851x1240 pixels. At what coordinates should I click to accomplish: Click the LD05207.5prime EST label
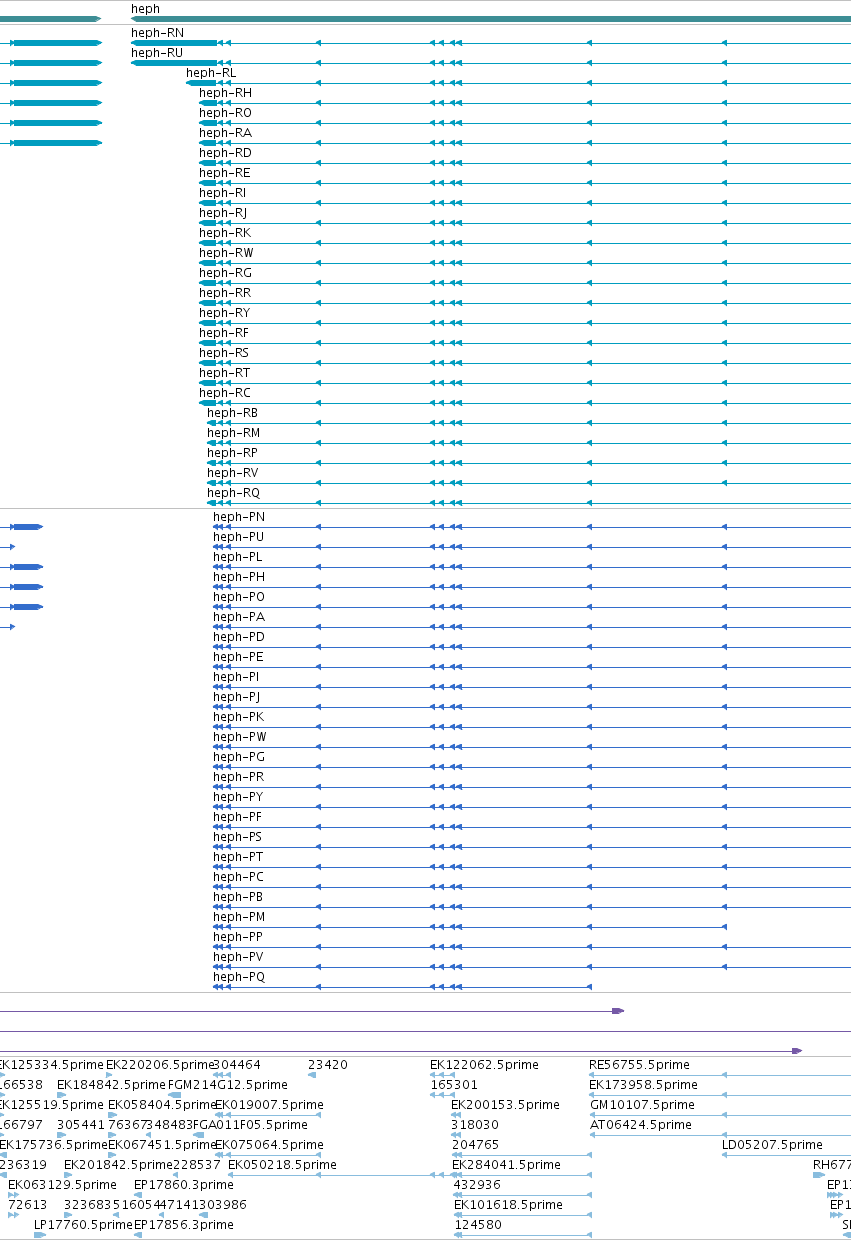click(772, 1145)
